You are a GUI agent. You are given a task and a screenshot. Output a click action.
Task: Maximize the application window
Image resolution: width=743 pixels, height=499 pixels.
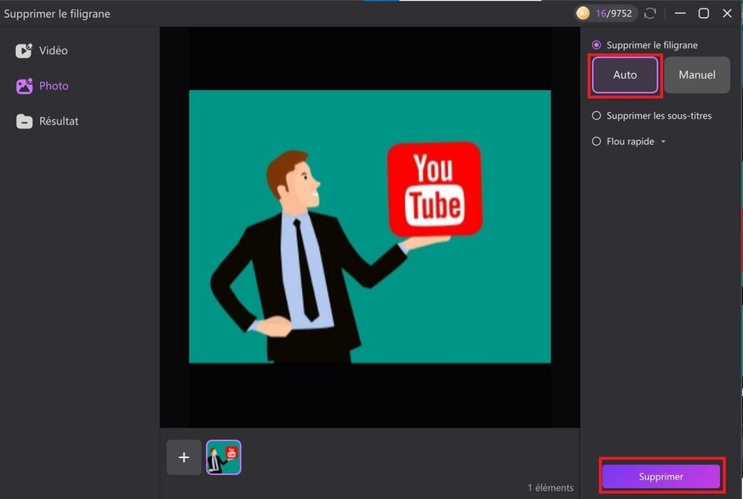704,13
